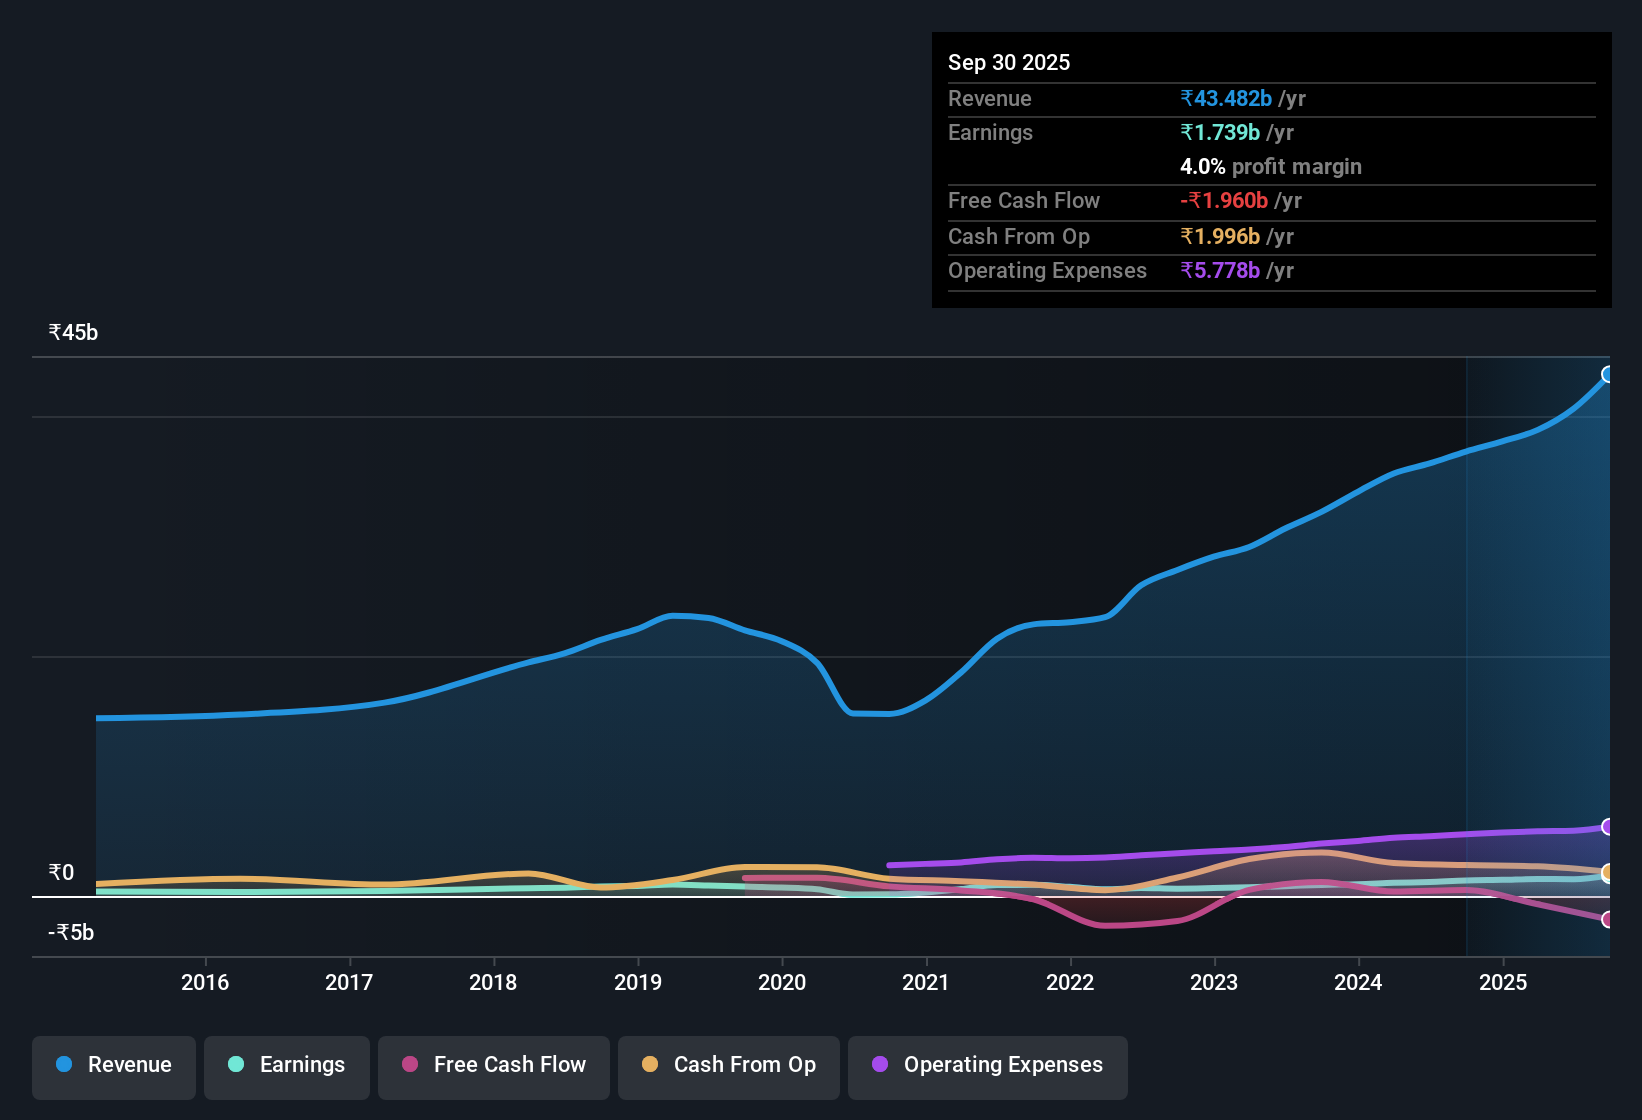Select the Operating Expenses endpoint marker

click(1608, 827)
